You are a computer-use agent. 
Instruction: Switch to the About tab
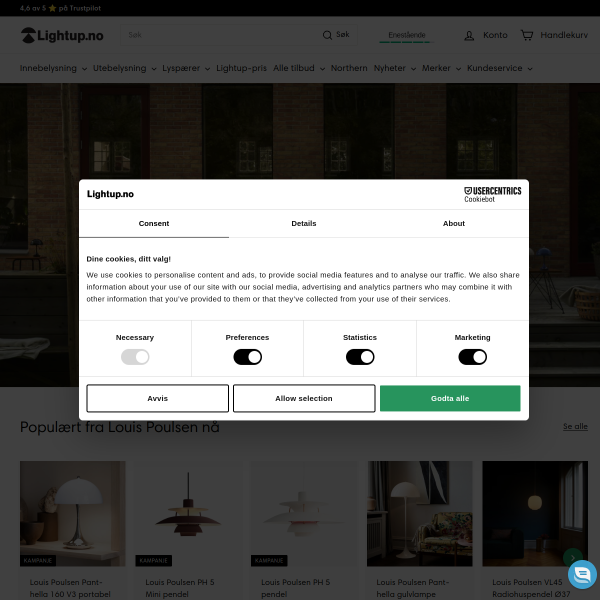(454, 223)
